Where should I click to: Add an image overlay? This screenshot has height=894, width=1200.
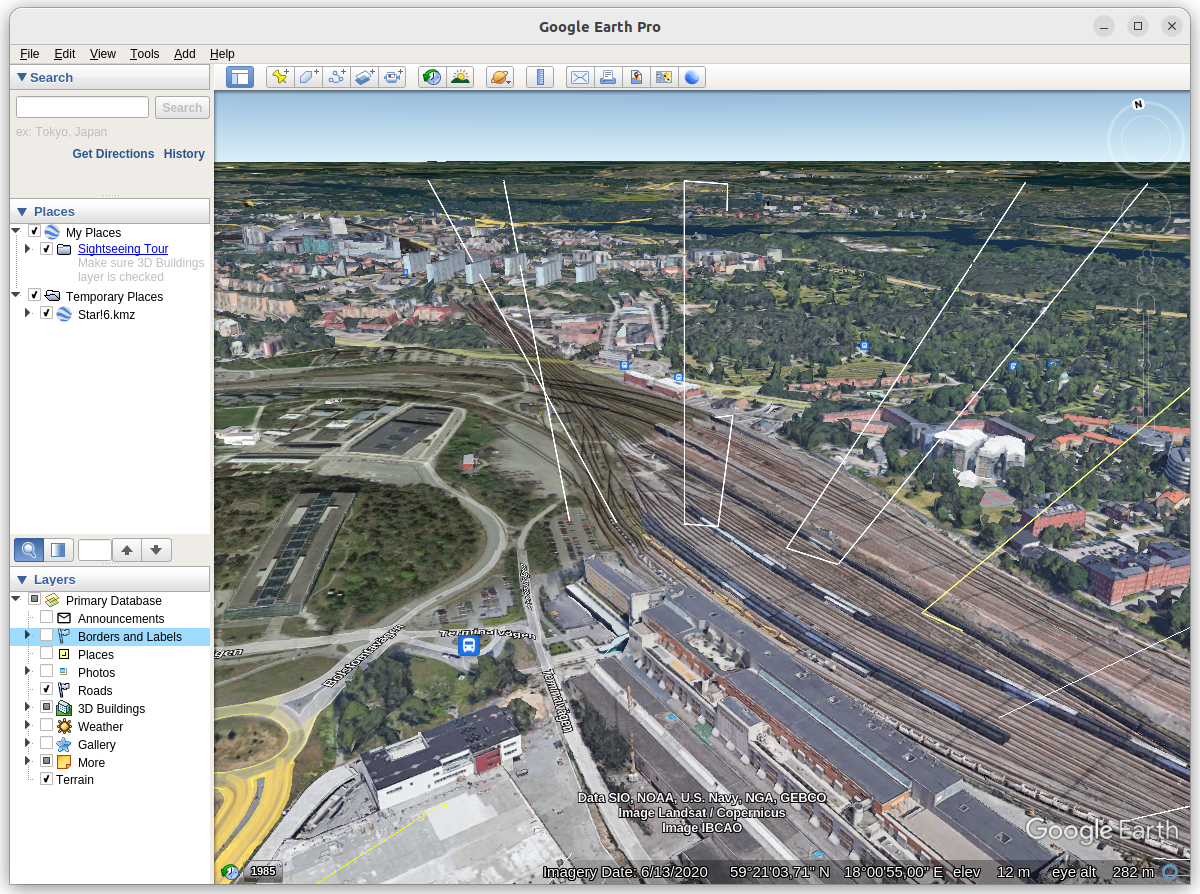click(364, 77)
